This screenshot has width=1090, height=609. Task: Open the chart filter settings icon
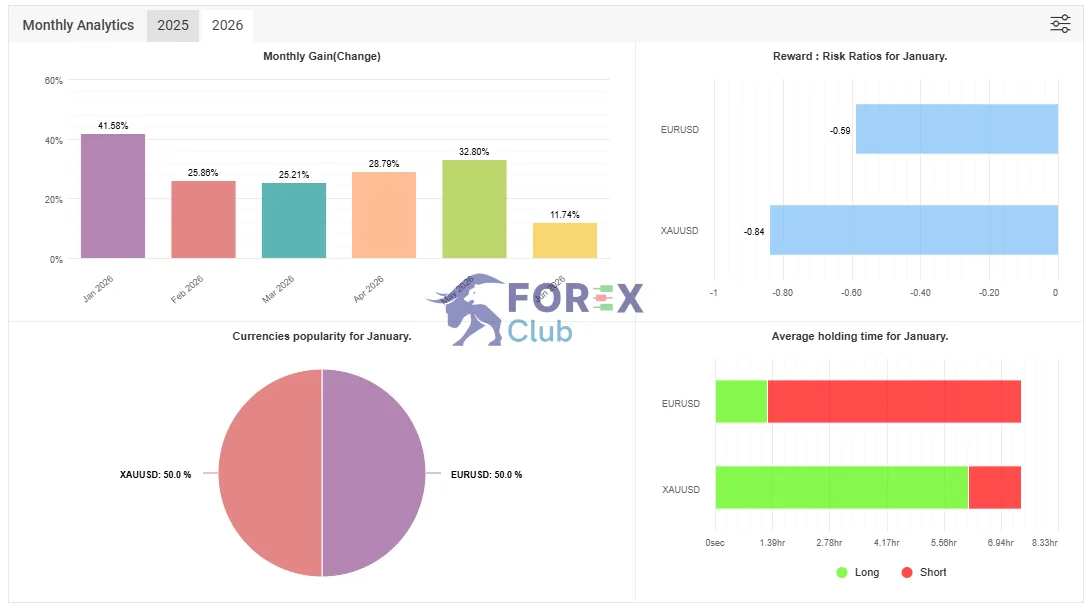click(1060, 24)
